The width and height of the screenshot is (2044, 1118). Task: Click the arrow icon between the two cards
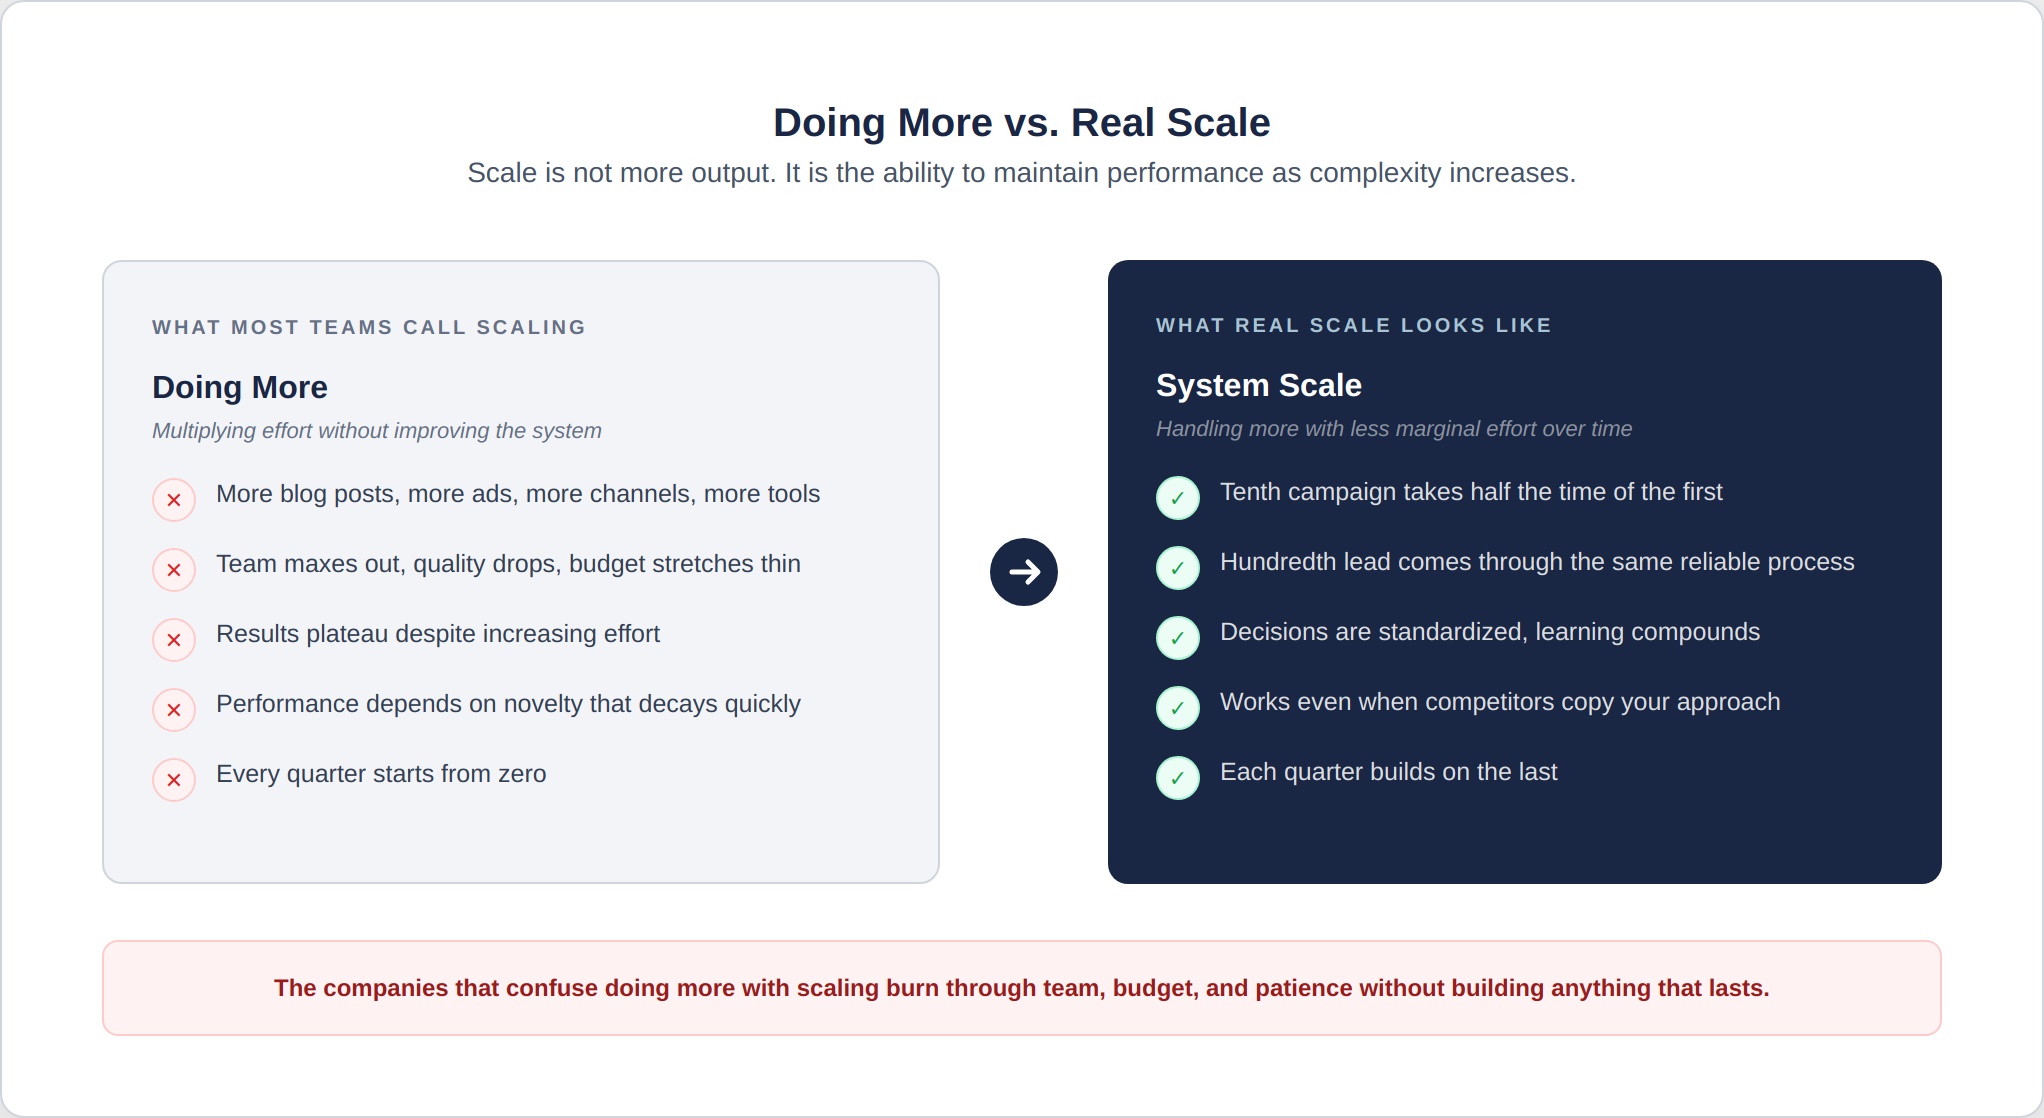pos(1023,572)
